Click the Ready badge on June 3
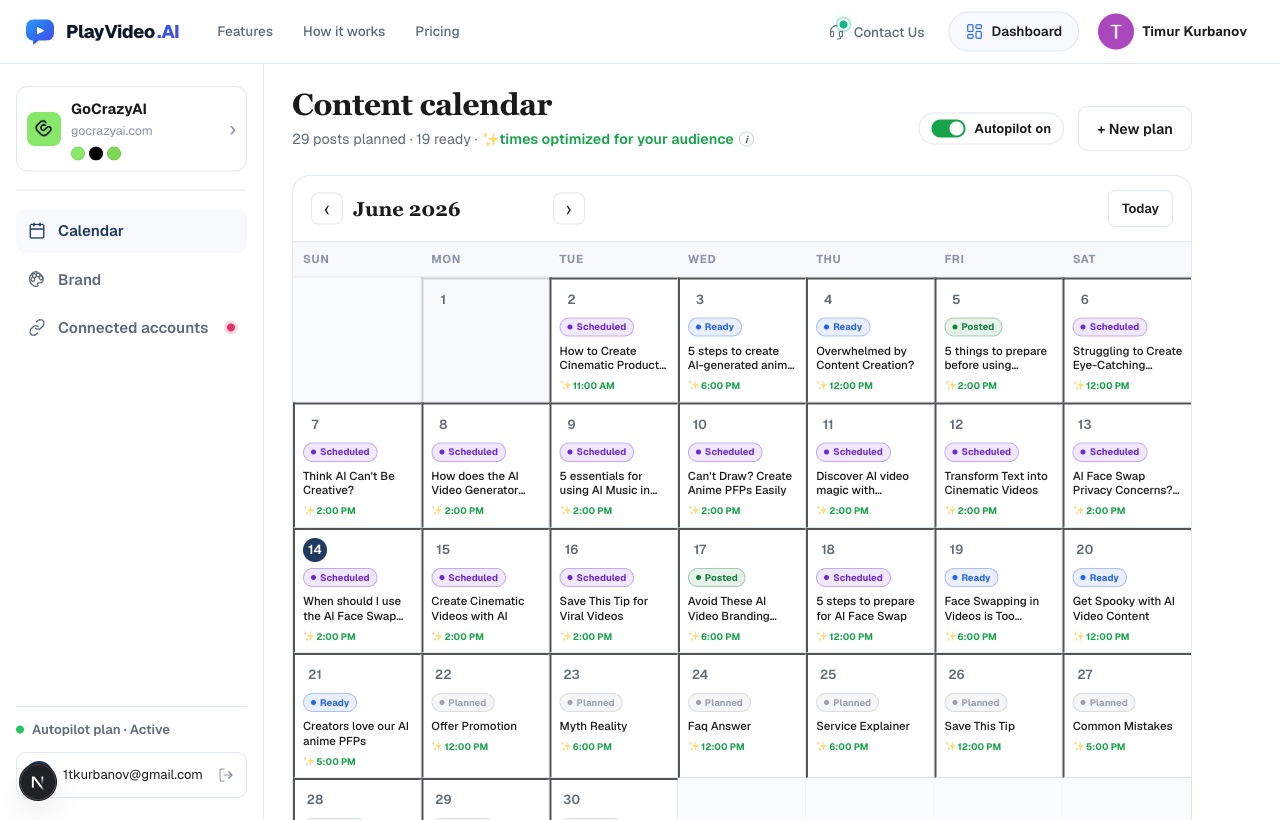Viewport: 1280px width, 820px height. [x=714, y=327]
